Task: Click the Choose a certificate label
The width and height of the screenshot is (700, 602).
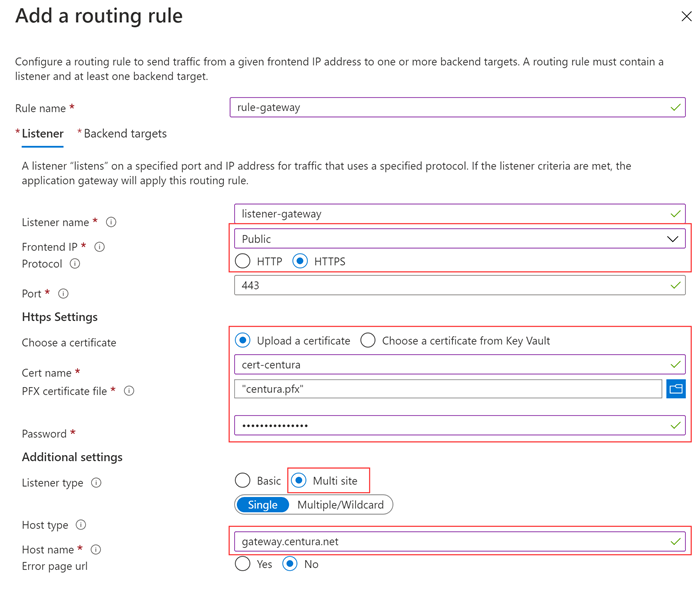Action: (x=69, y=343)
